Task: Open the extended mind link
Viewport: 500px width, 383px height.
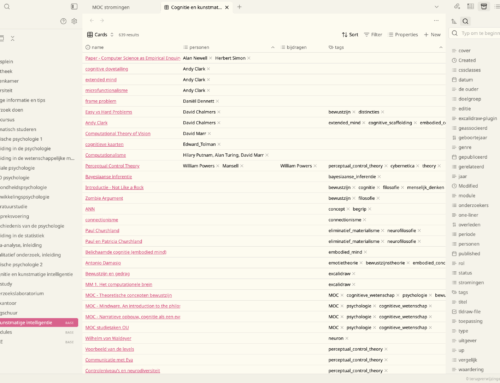Action: pyautogui.click(x=101, y=80)
